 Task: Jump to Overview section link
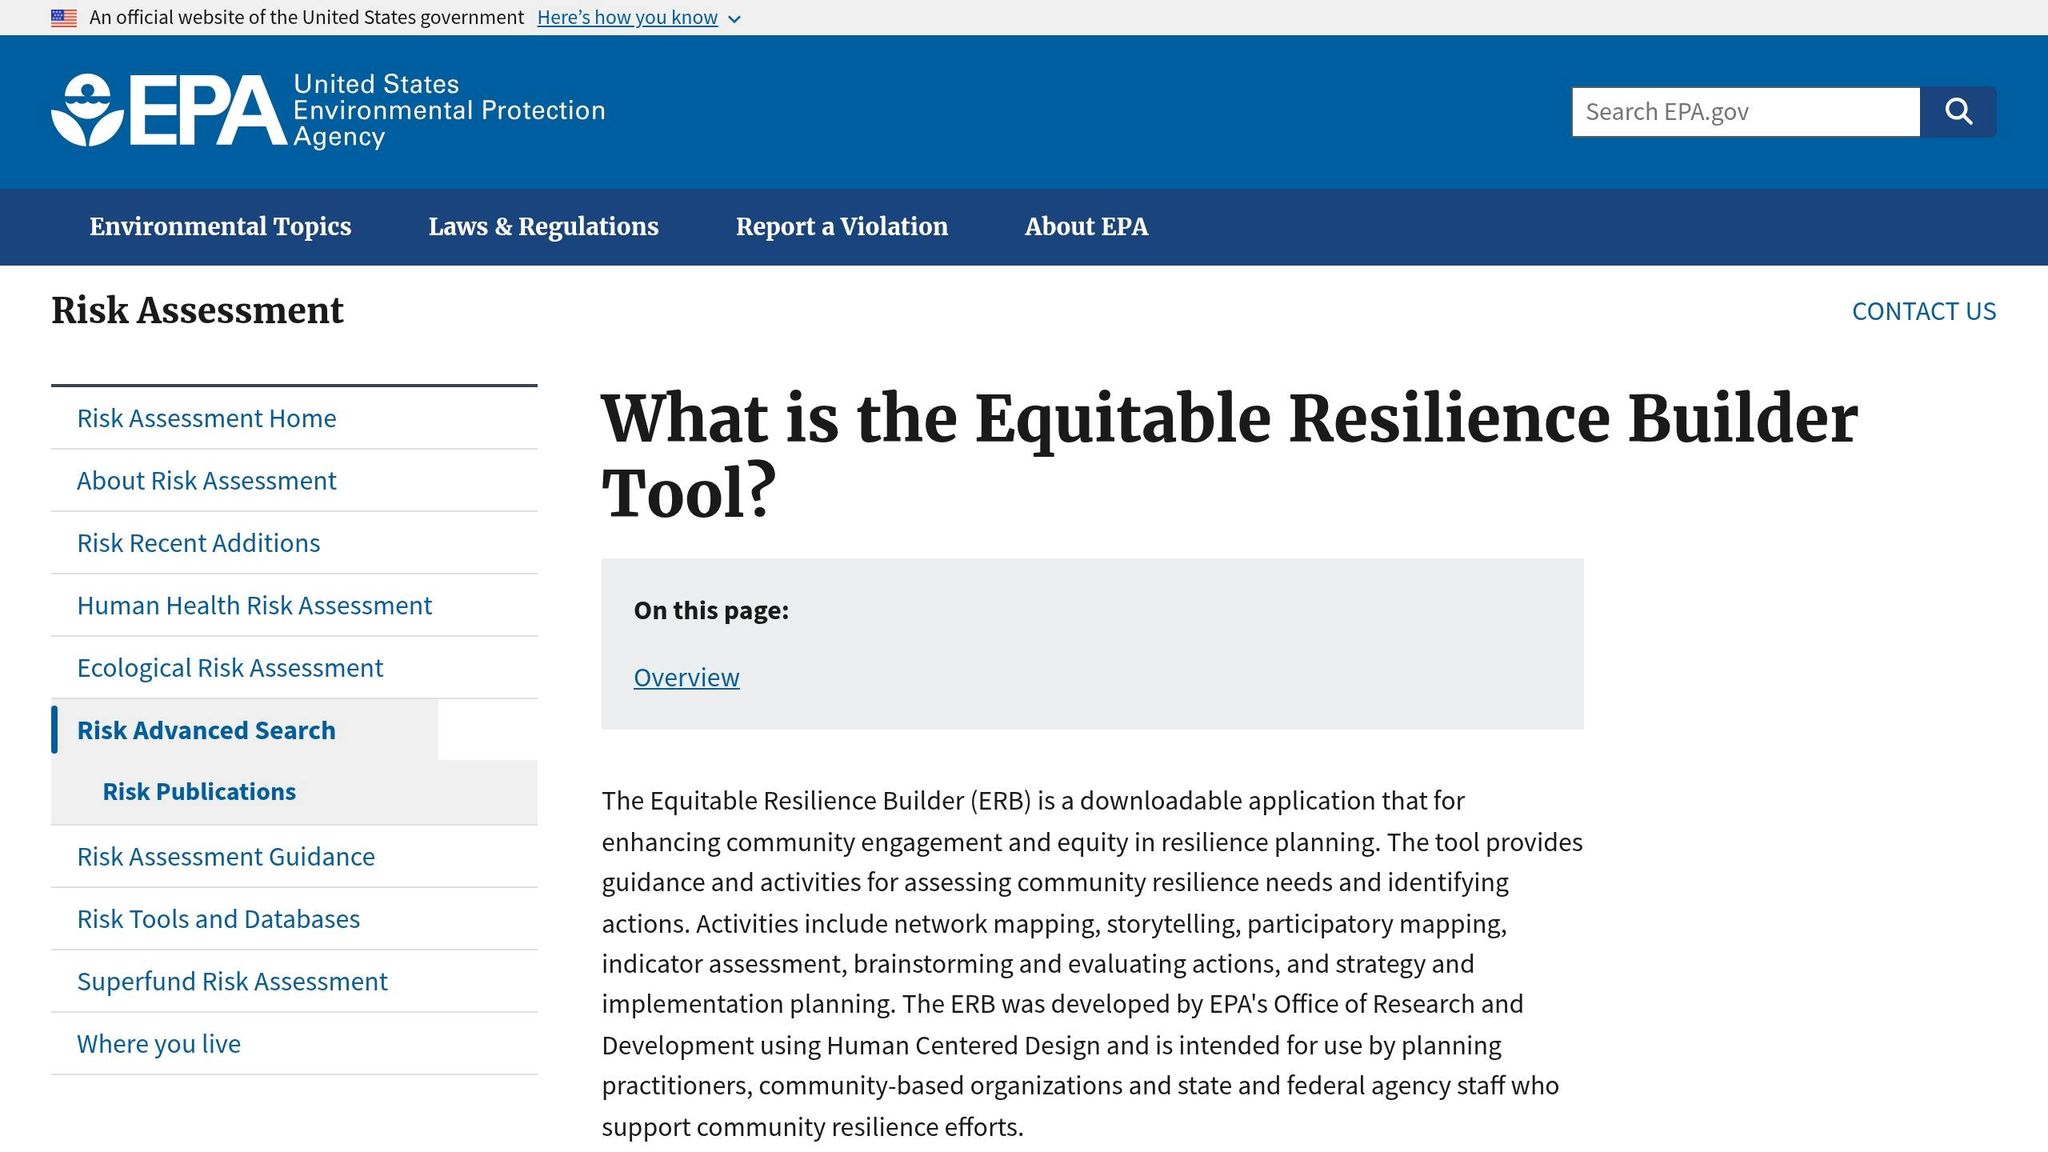(686, 678)
